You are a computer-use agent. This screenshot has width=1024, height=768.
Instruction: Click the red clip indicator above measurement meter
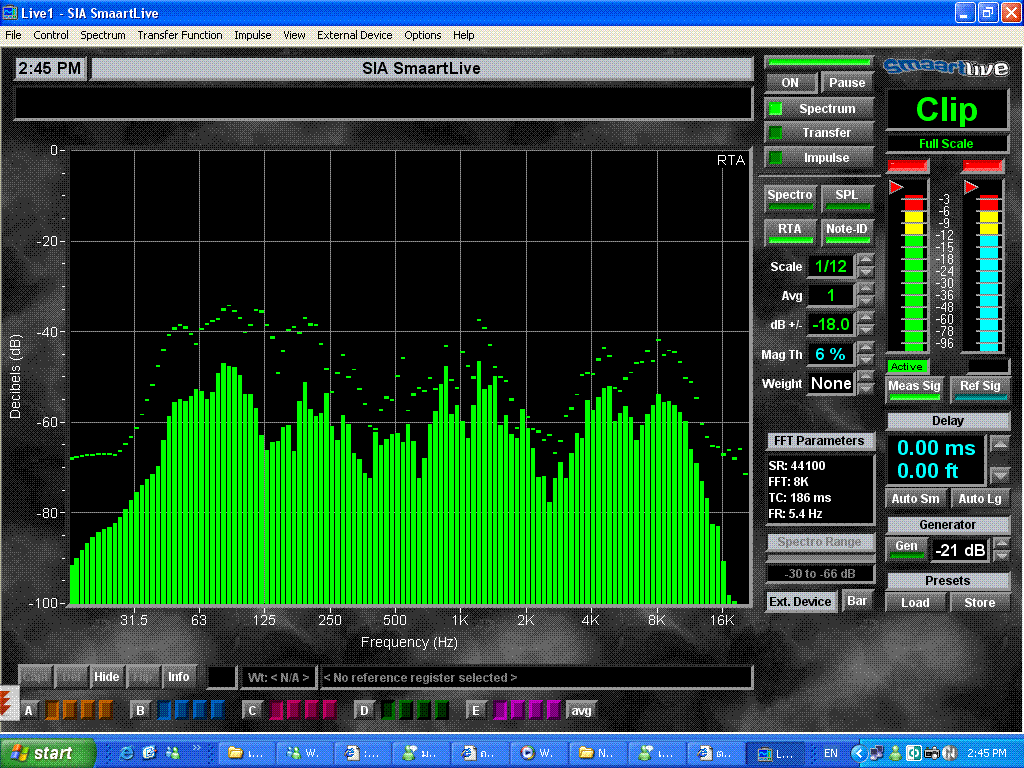(907, 165)
